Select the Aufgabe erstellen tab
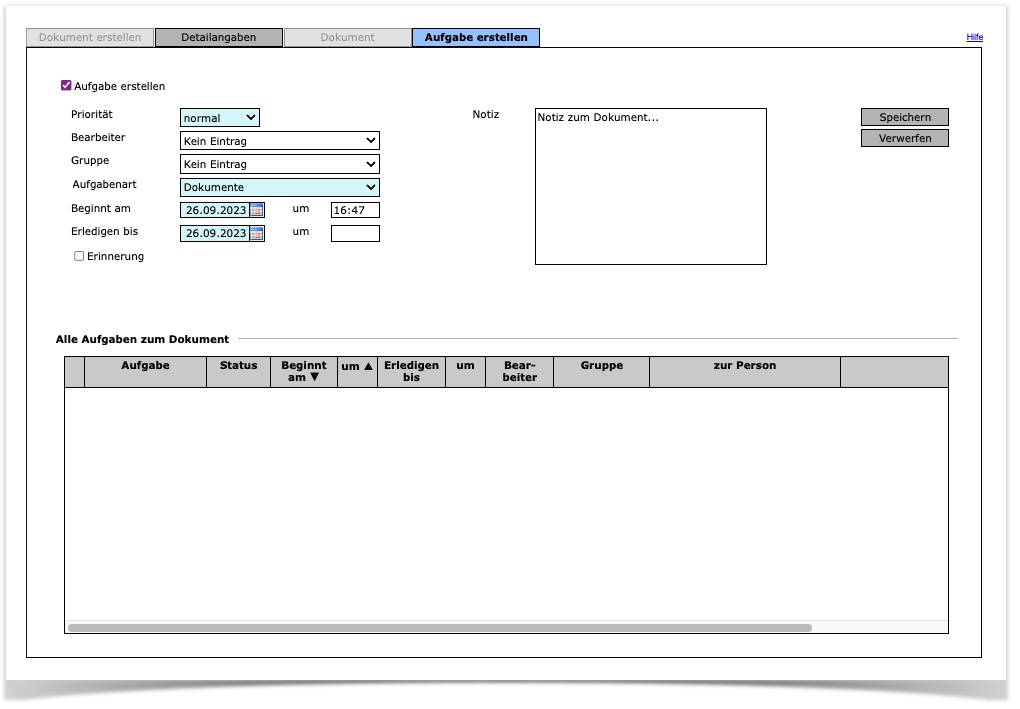Viewport: 1020px width, 709px height. coord(476,38)
